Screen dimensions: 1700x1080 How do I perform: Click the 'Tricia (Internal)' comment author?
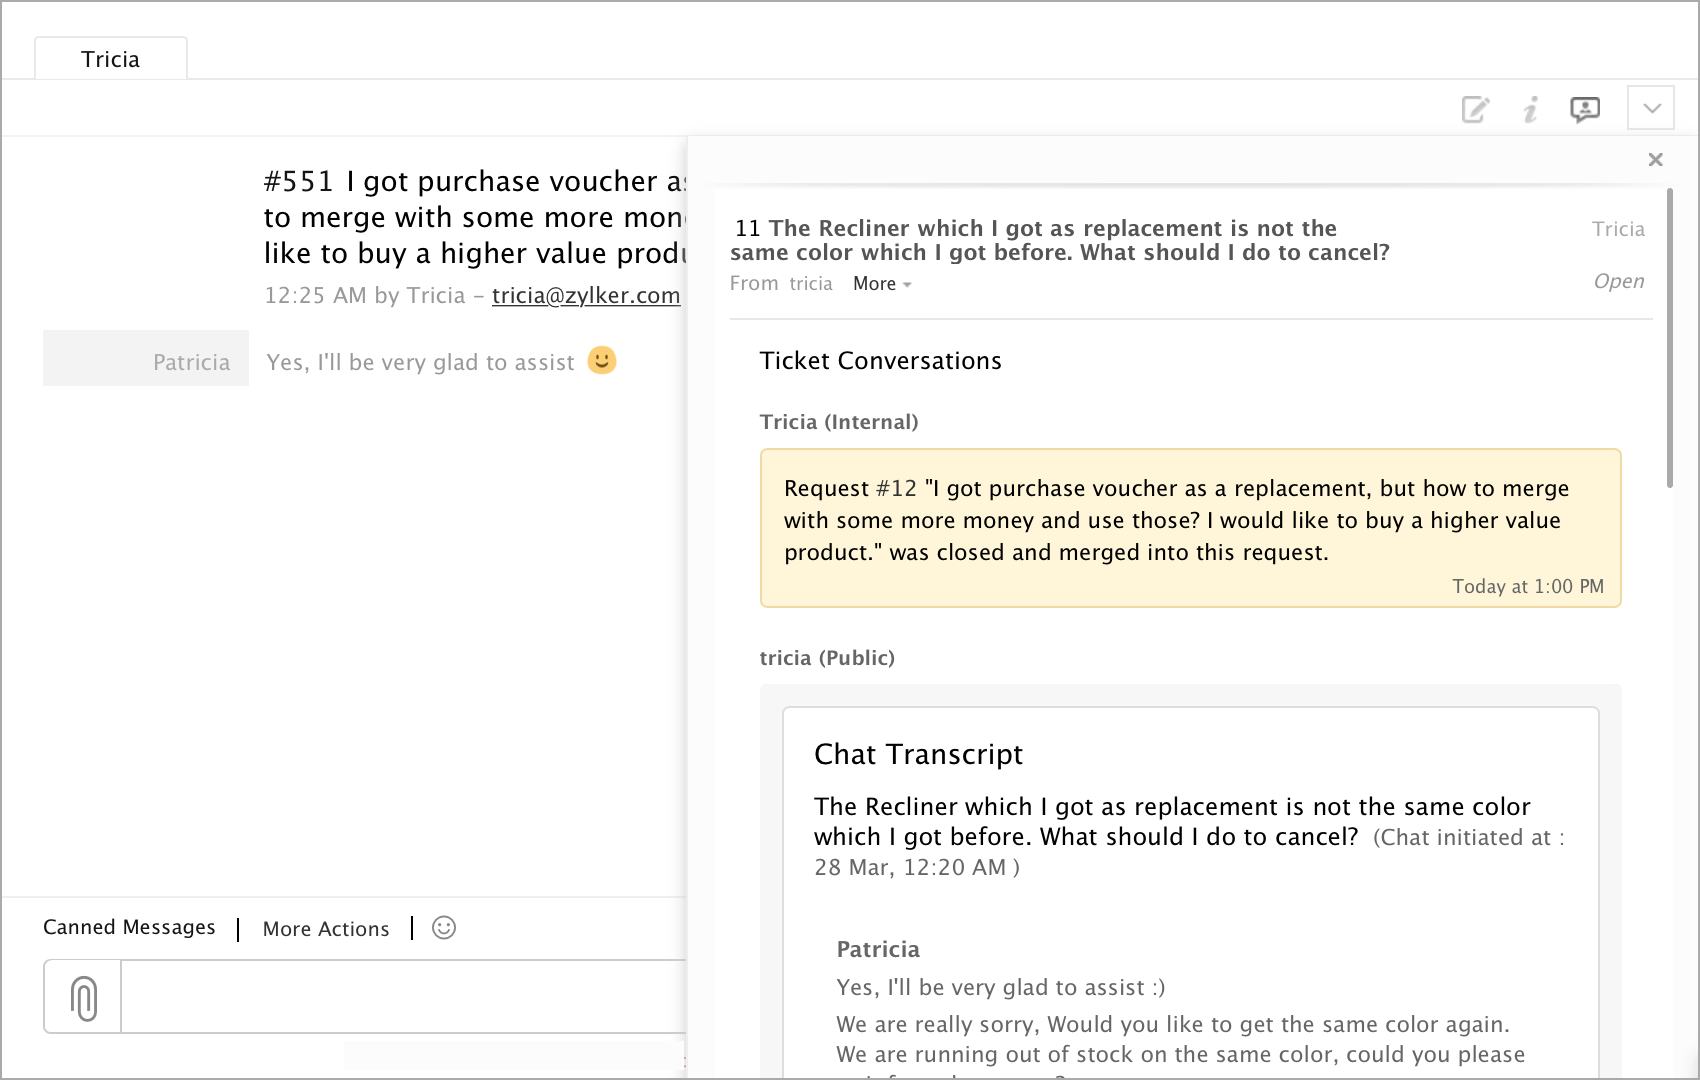[839, 422]
